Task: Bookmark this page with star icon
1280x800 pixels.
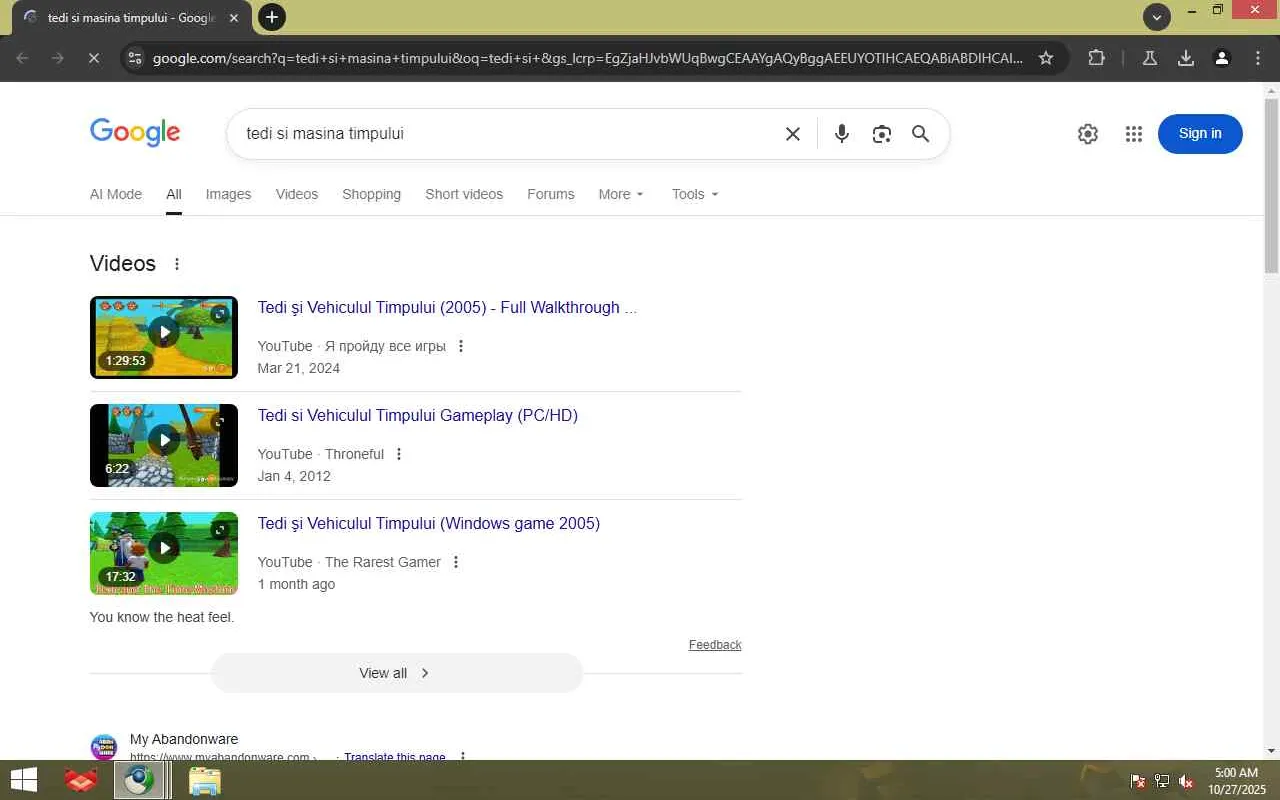Action: pos(1046,58)
